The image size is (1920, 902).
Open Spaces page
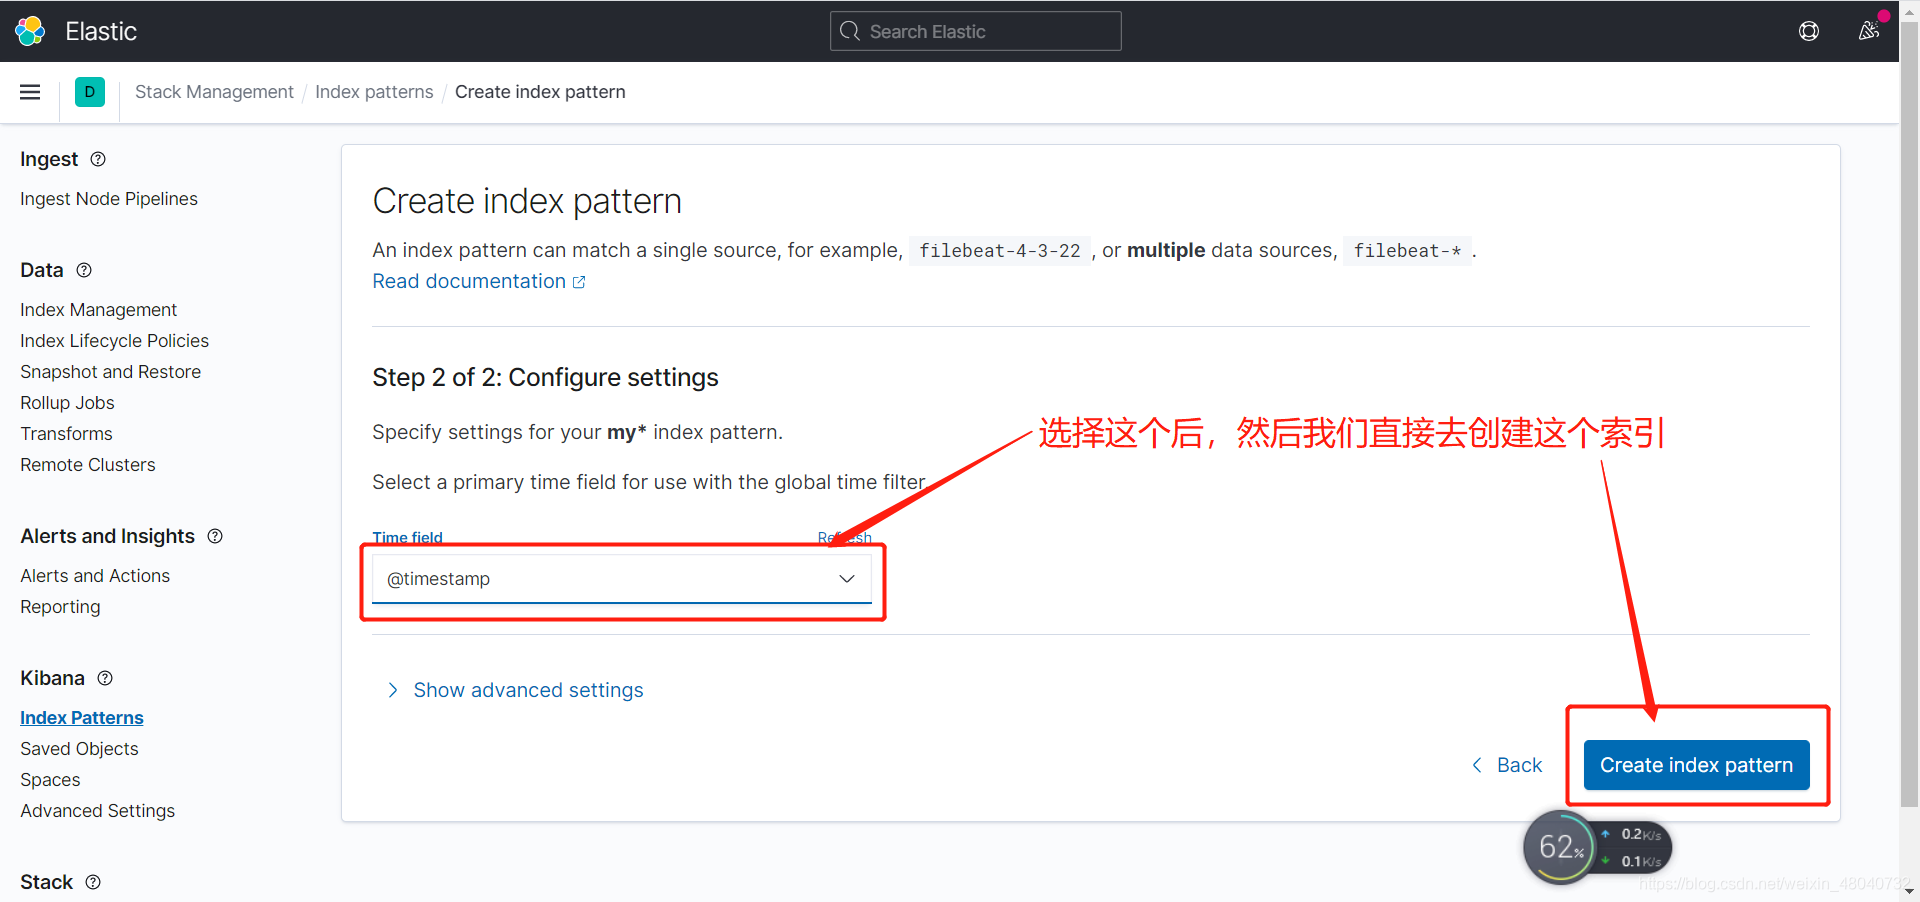50,780
